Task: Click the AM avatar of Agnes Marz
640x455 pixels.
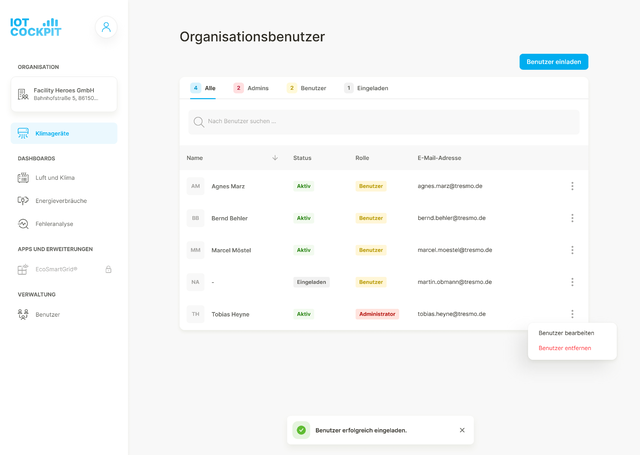Action: tap(196, 186)
